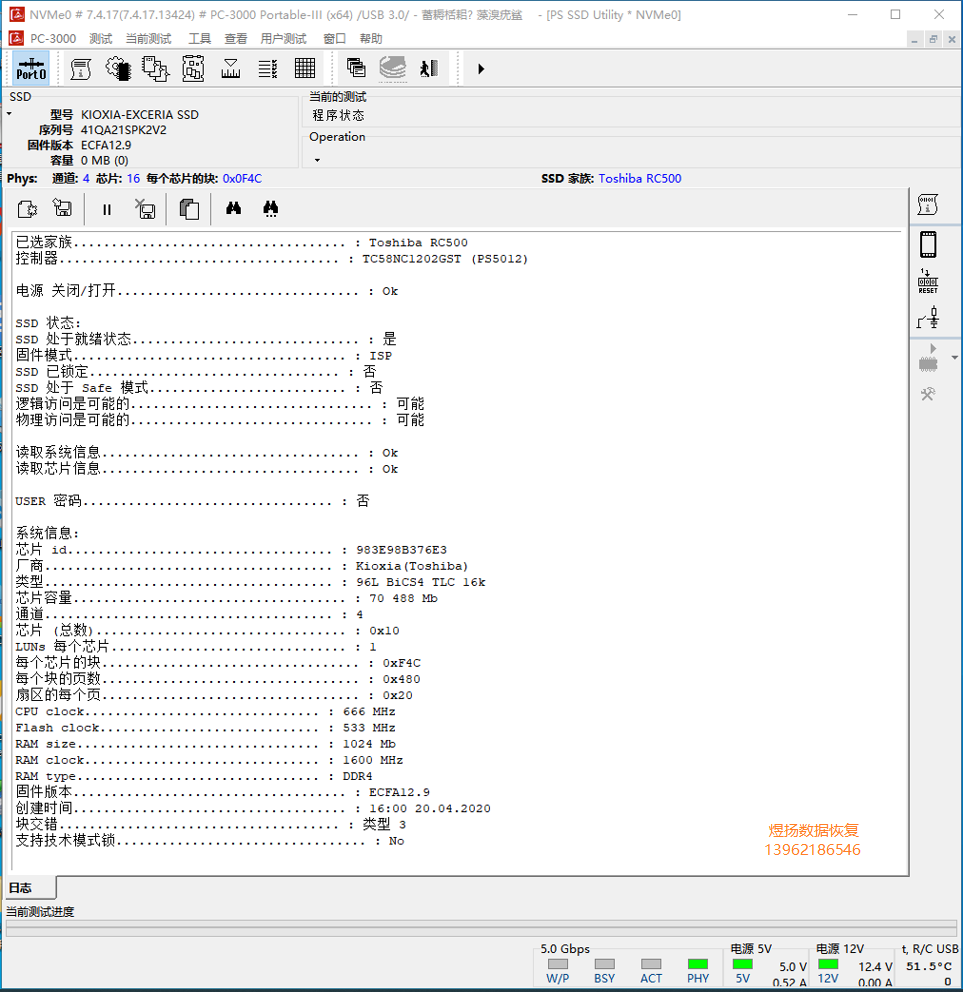
Task: Click the current test progress bar
Action: [x=481, y=928]
